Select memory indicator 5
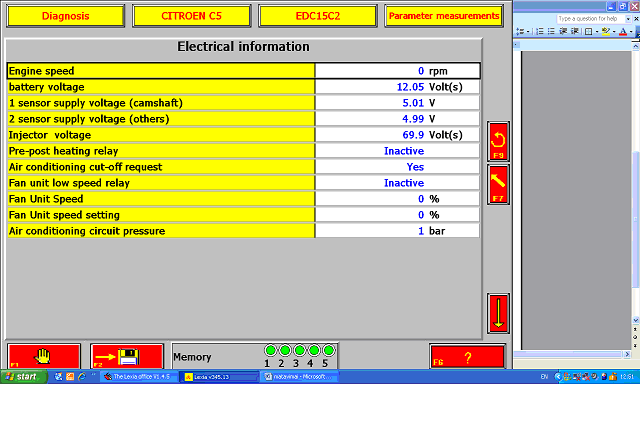The height and width of the screenshot is (434, 640). pos(329,350)
